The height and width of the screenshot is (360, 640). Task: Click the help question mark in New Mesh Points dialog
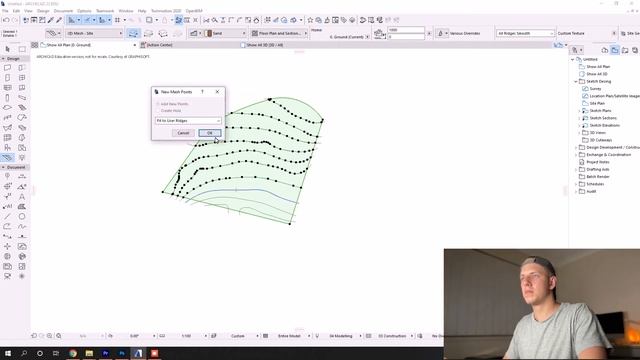[x=202, y=92]
